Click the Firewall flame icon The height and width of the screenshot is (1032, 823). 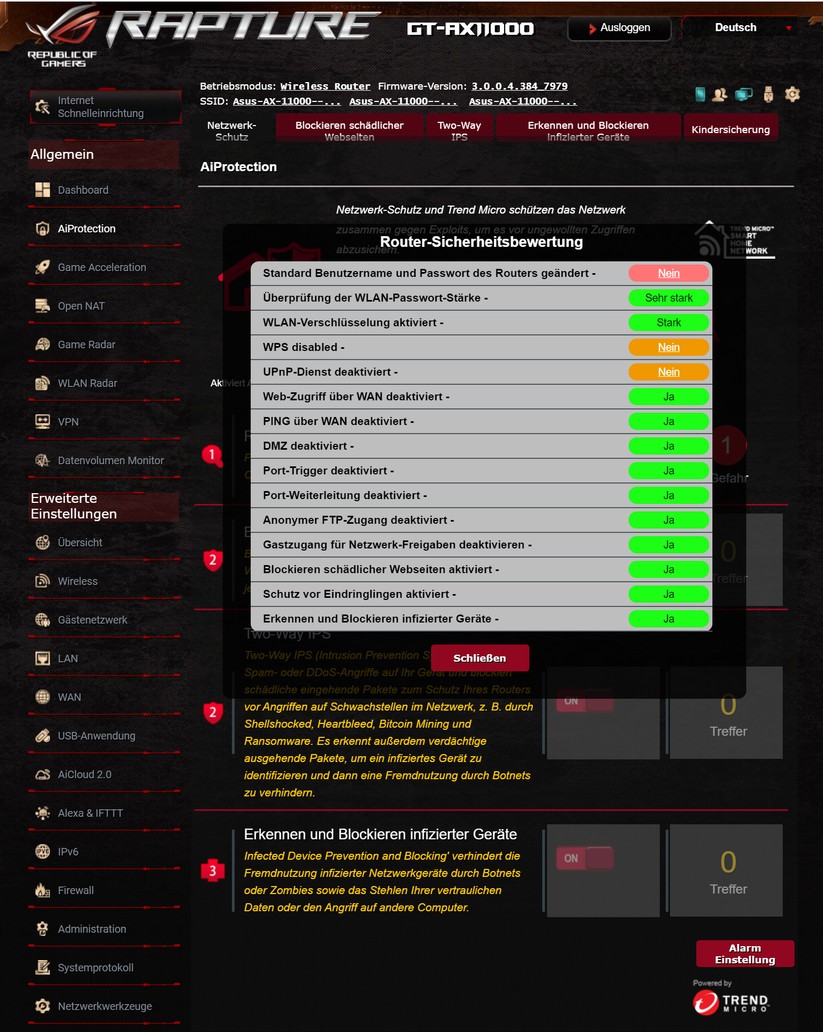(x=42, y=890)
